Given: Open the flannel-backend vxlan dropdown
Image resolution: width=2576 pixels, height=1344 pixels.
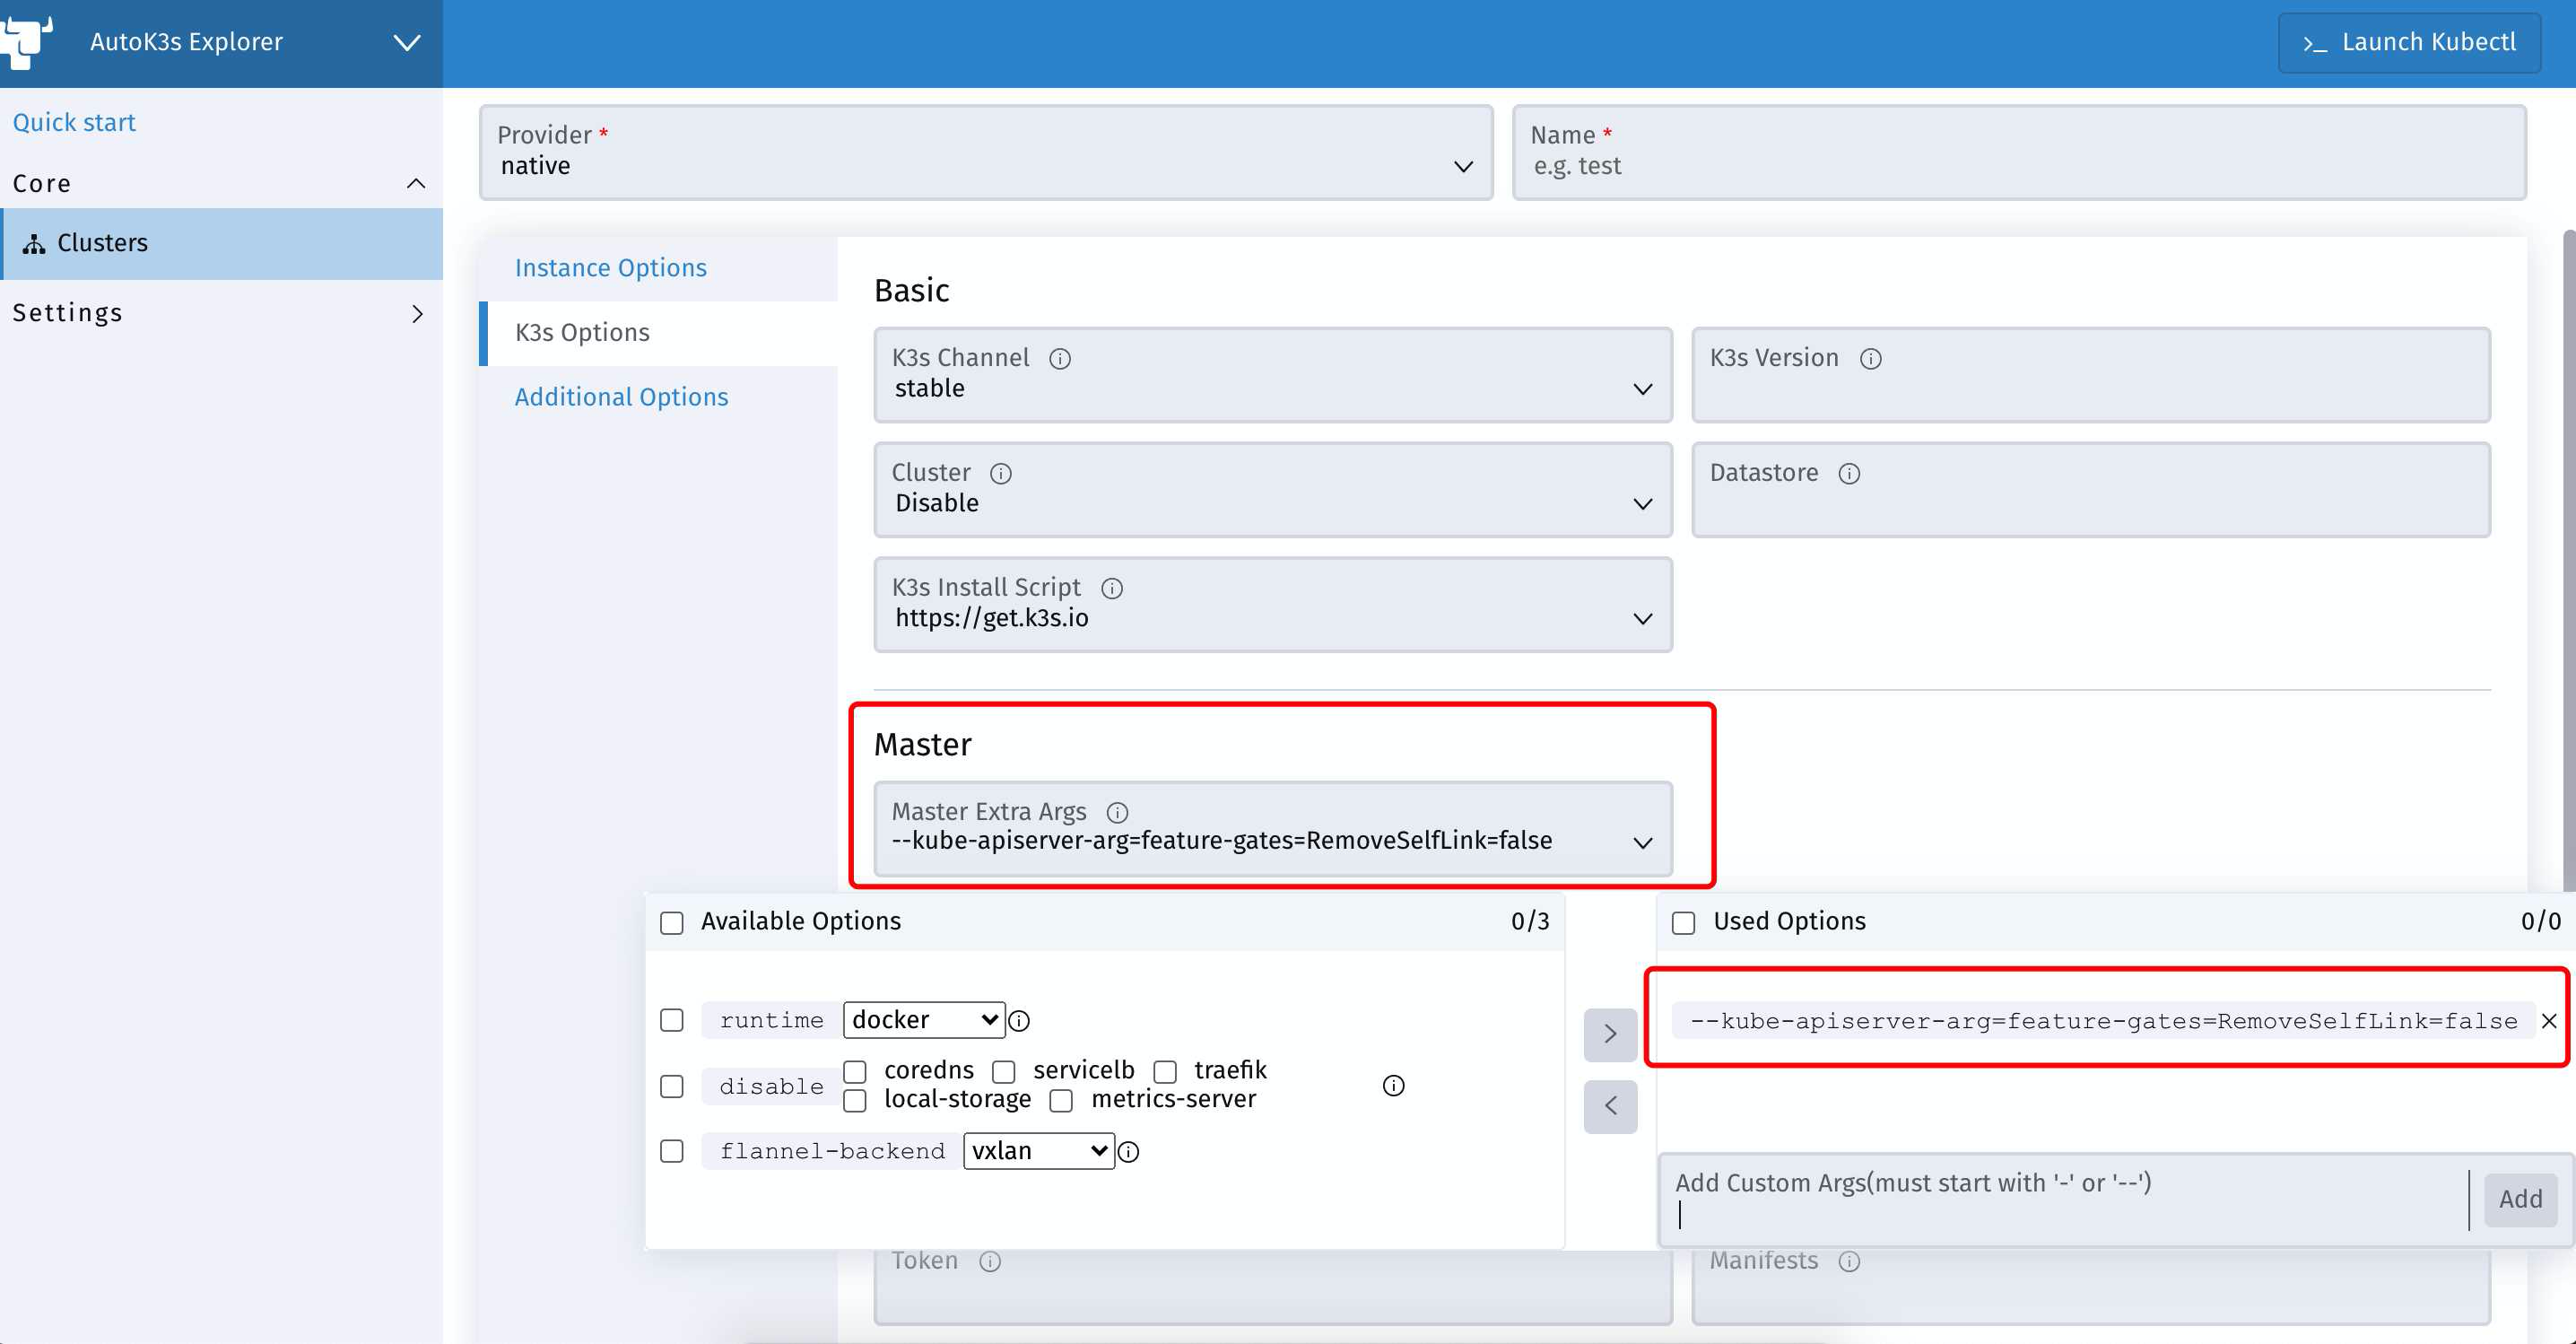Looking at the screenshot, I should pyautogui.click(x=1038, y=1151).
